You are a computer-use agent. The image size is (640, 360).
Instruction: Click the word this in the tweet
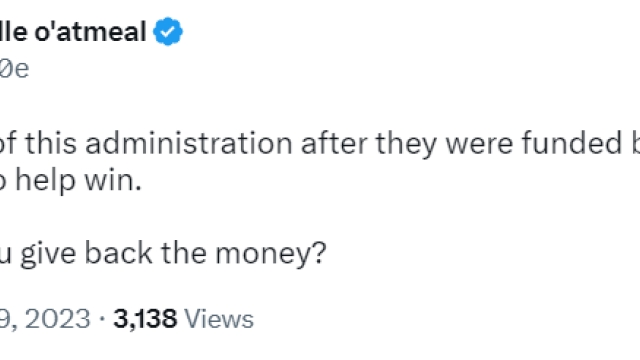[x=51, y=143]
